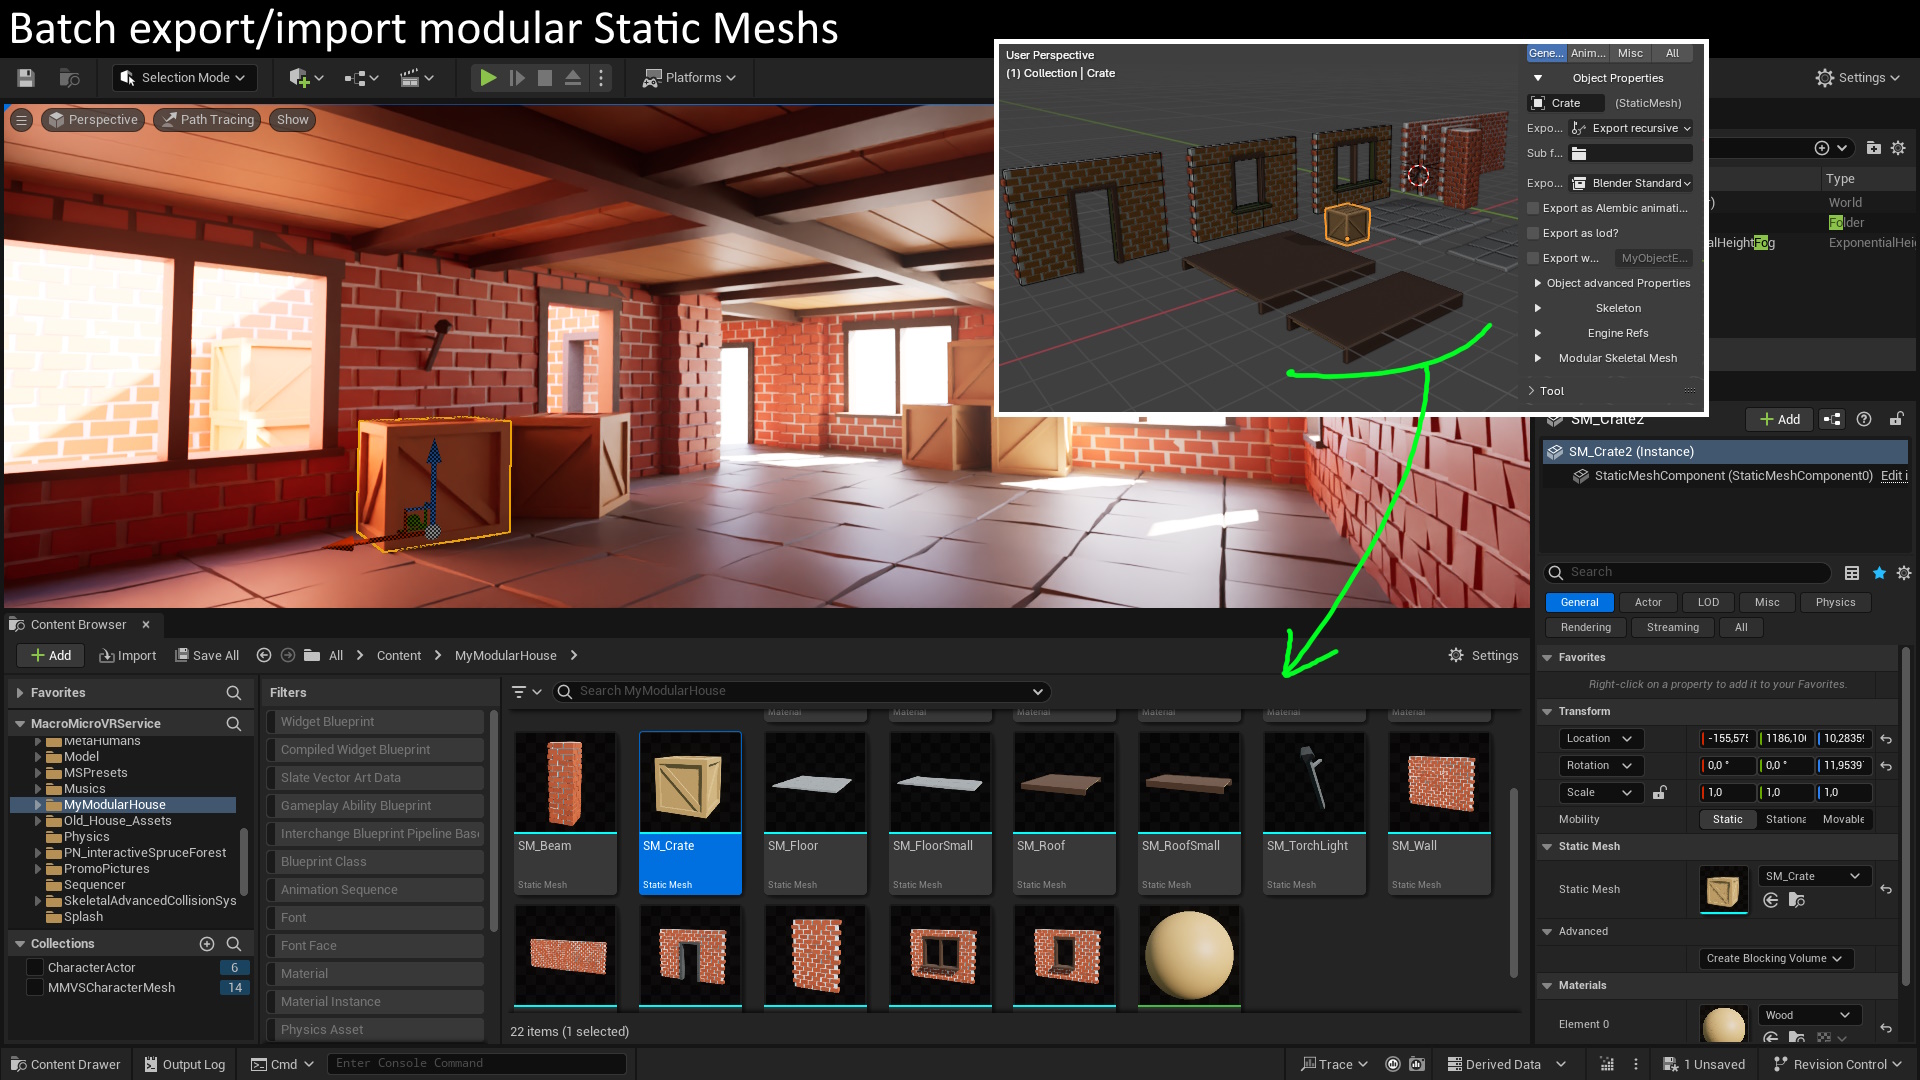Click the search icon in Favorites section
This screenshot has height=1080, width=1920.
pos(234,693)
